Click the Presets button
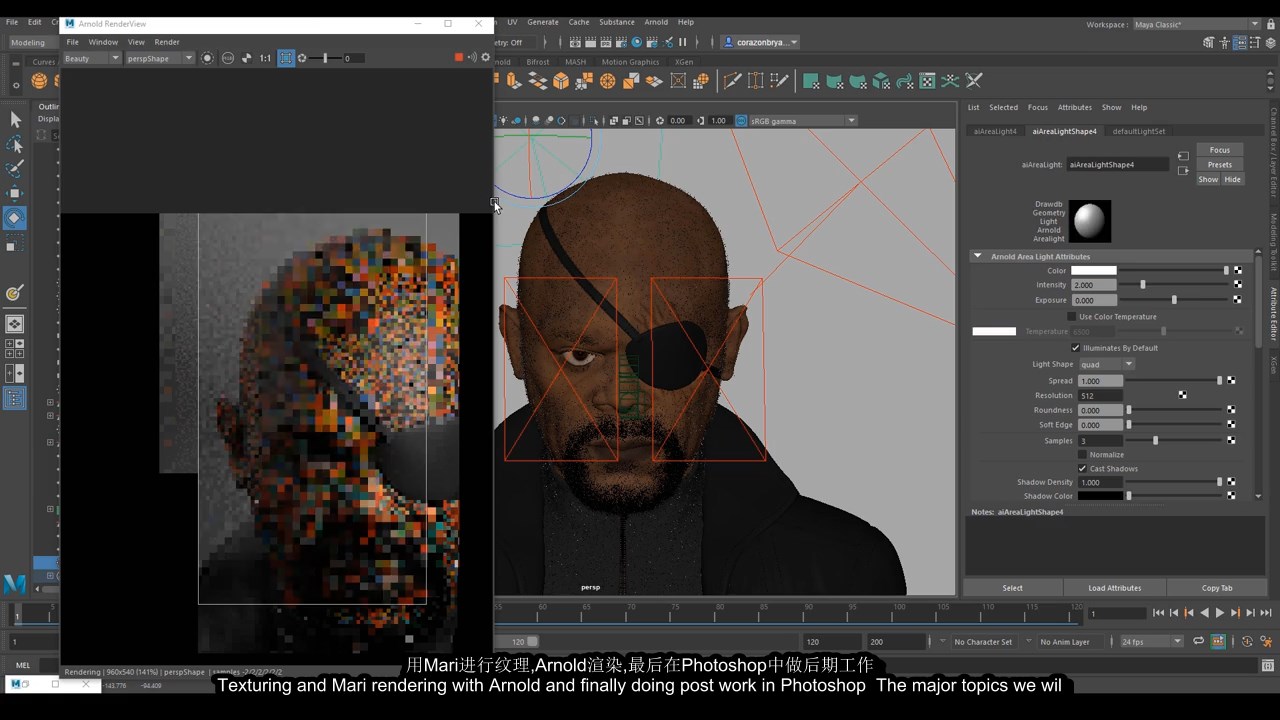Image resolution: width=1280 pixels, height=720 pixels. (1220, 164)
